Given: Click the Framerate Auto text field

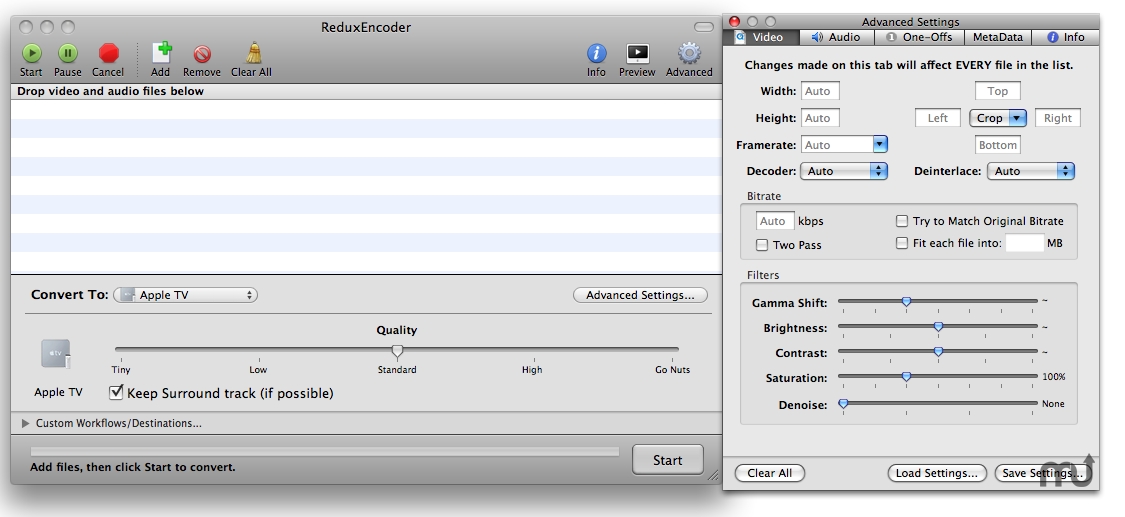Looking at the screenshot, I should [x=837, y=145].
